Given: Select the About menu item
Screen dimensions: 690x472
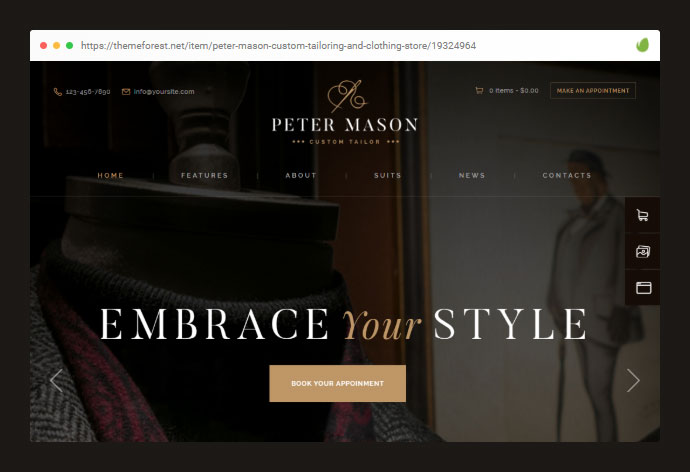Looking at the screenshot, I should click(x=301, y=175).
